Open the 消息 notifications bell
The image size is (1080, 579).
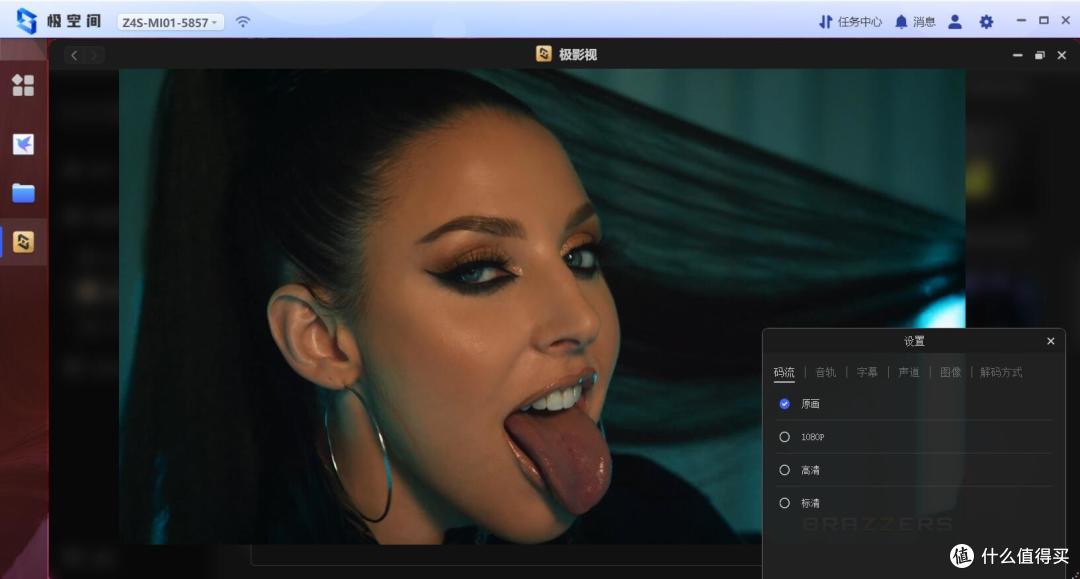coord(915,22)
